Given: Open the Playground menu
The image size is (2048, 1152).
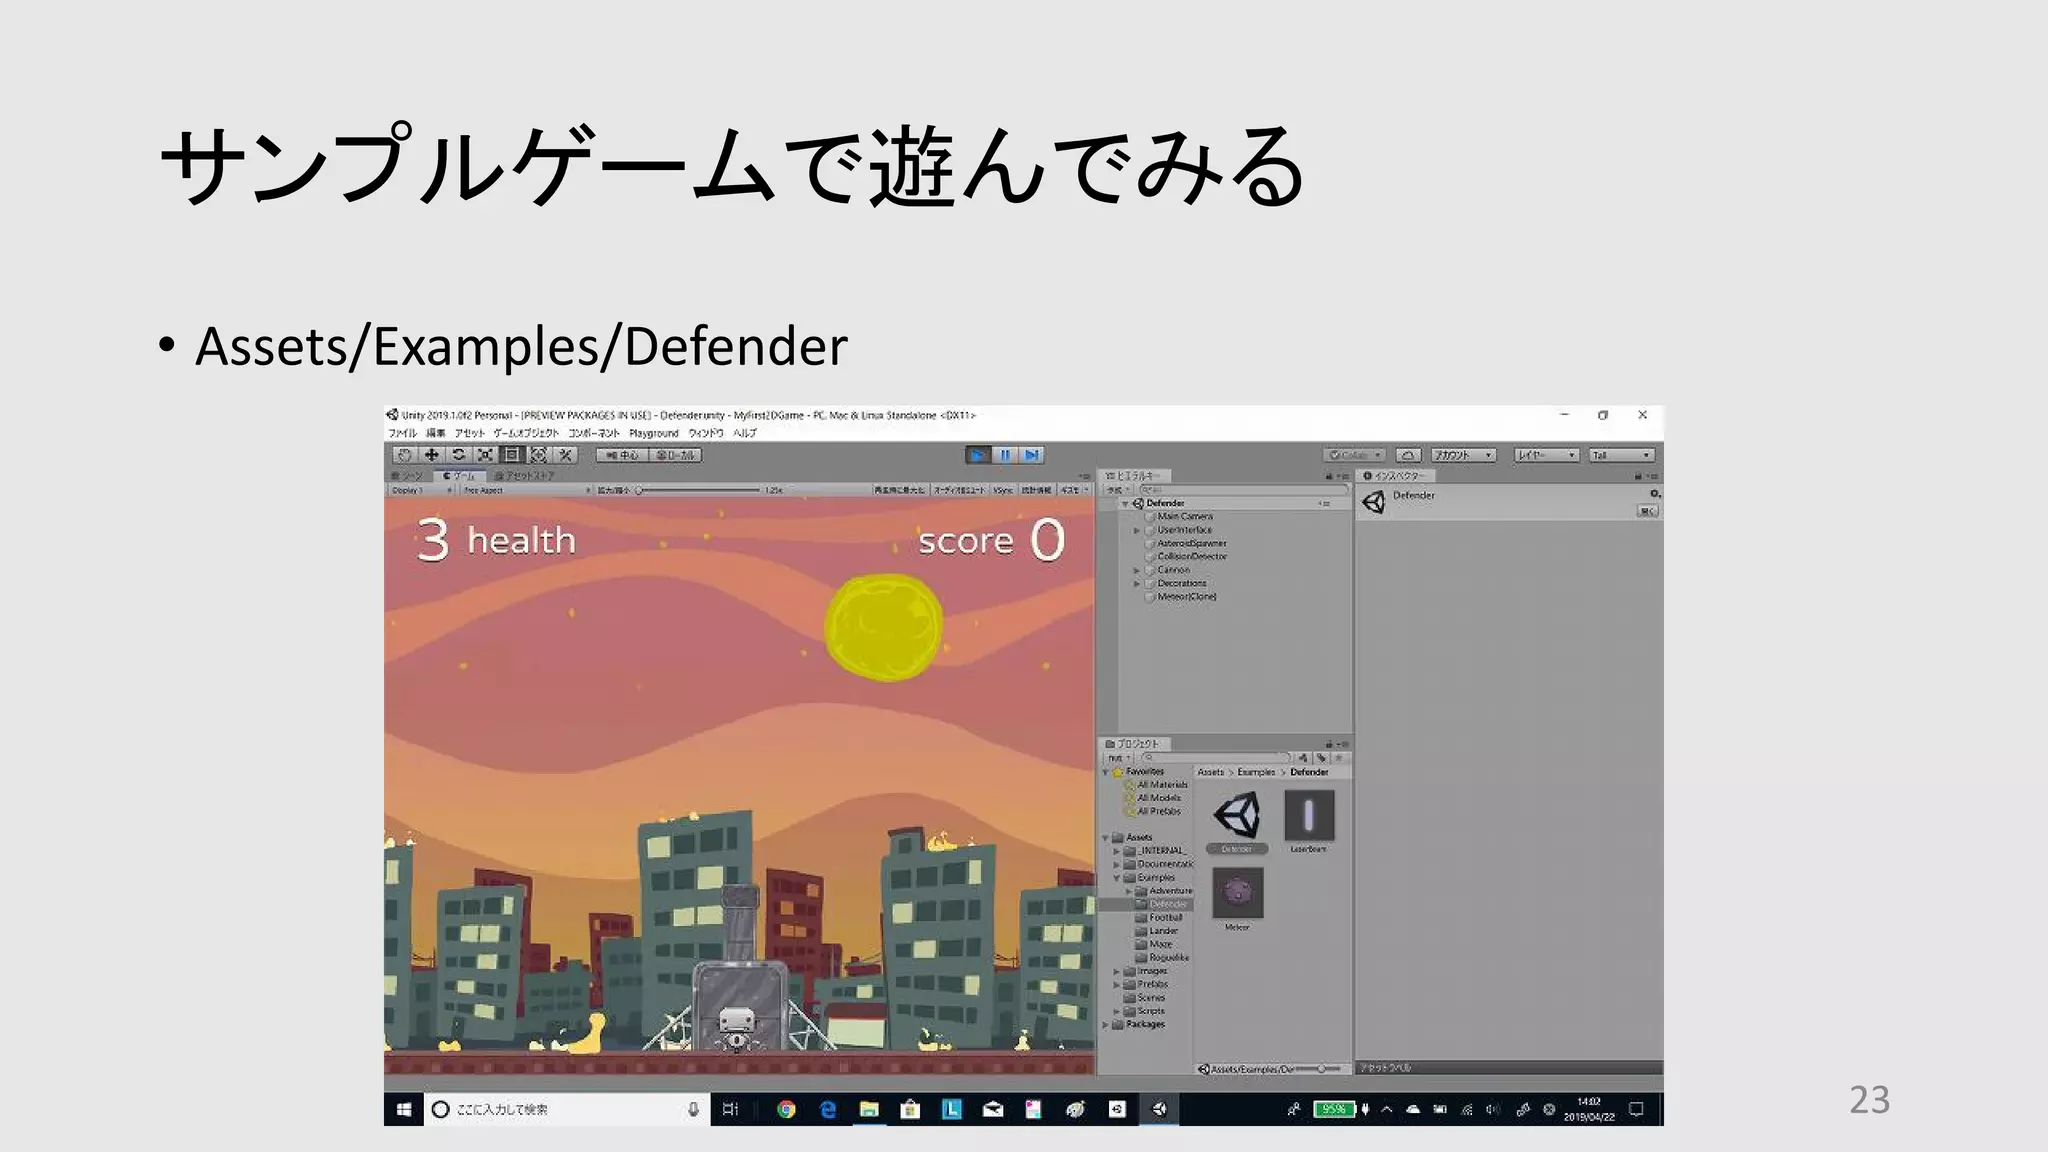Looking at the screenshot, I should click(654, 433).
